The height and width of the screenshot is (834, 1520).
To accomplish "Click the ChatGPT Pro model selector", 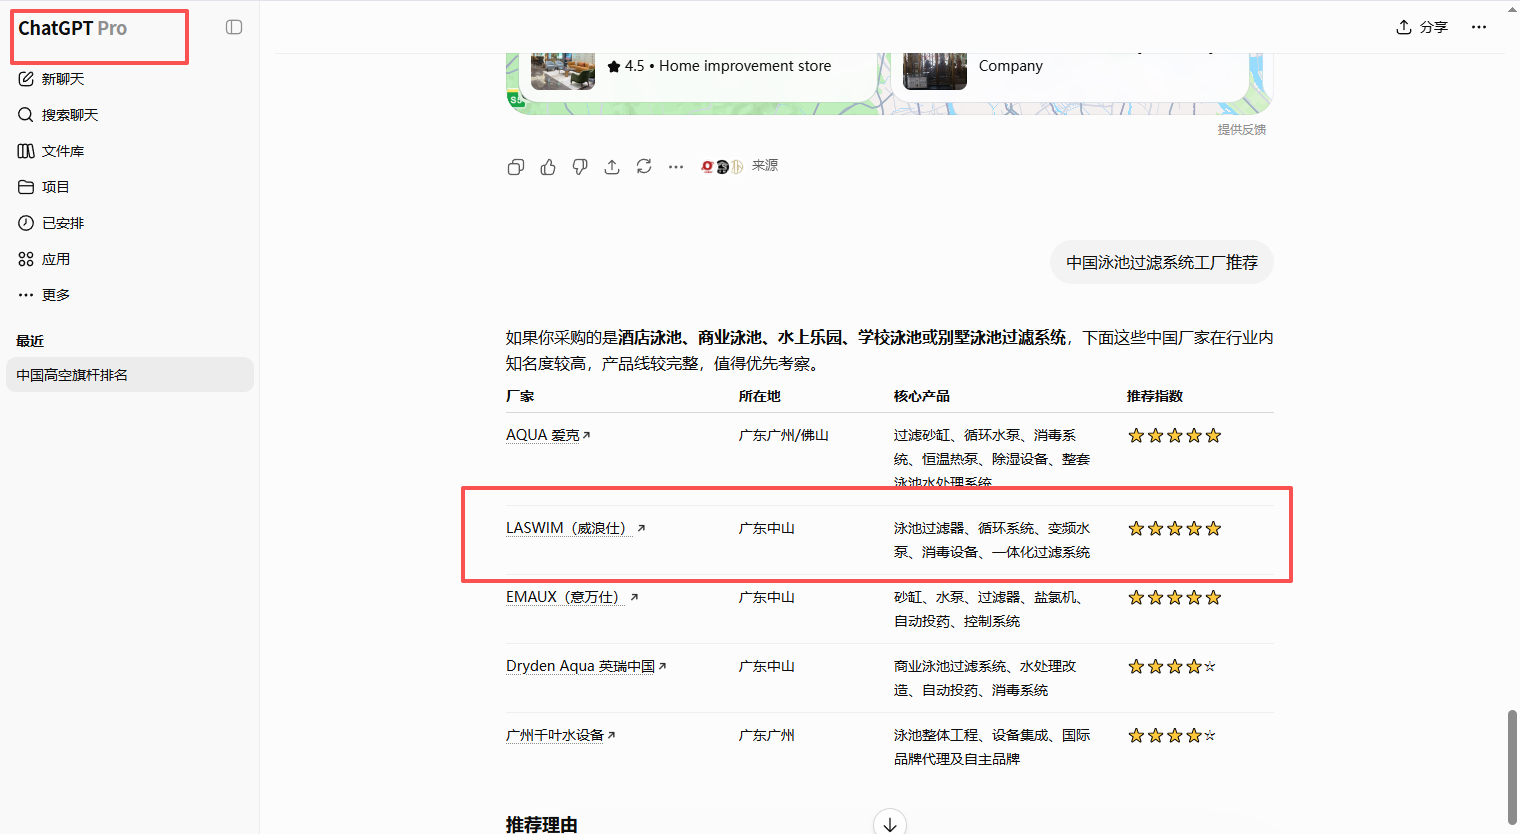I will click(x=72, y=28).
